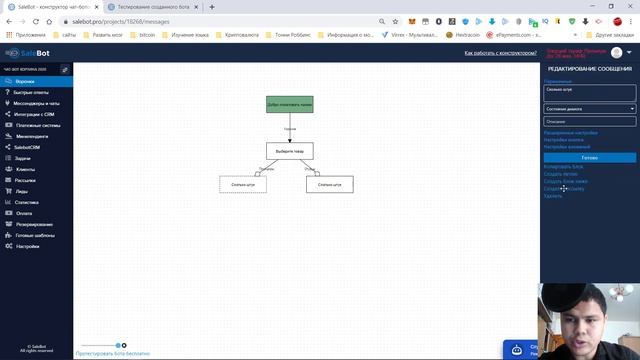
Task: Open Chrome three-dot menu
Action: pos(631,22)
